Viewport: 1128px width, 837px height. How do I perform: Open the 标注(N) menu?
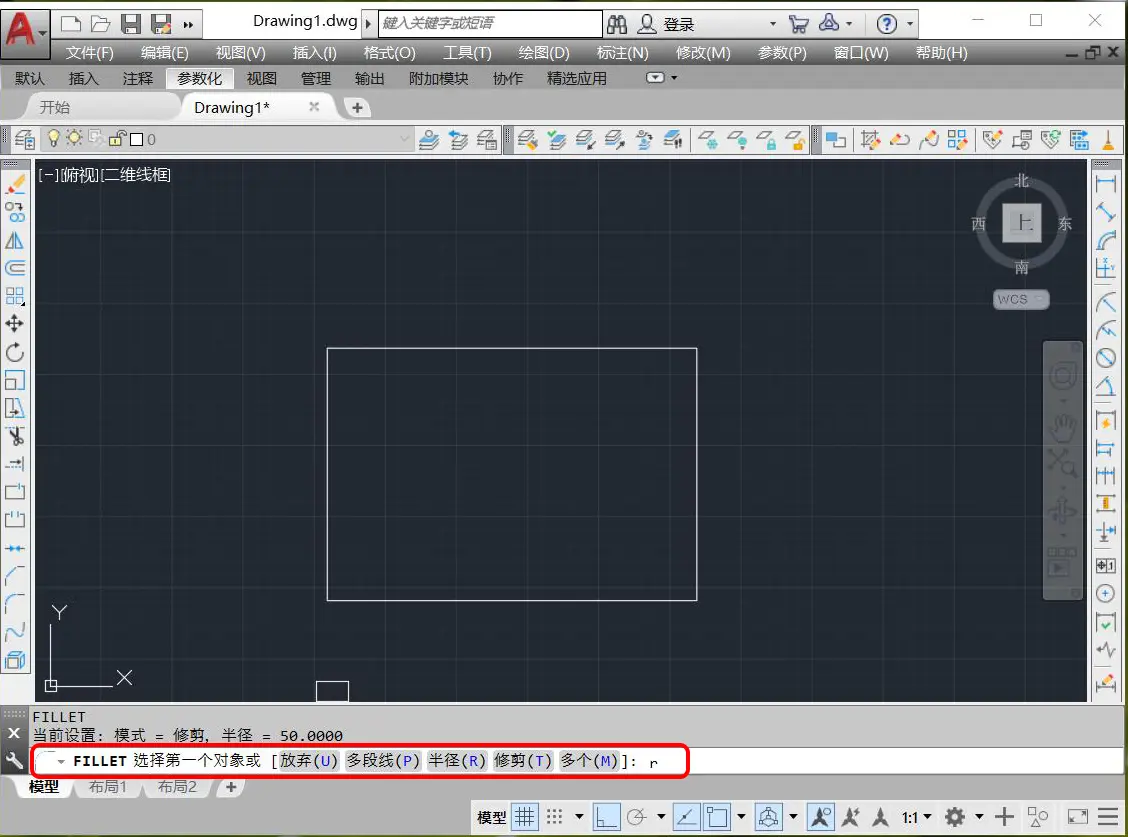622,53
